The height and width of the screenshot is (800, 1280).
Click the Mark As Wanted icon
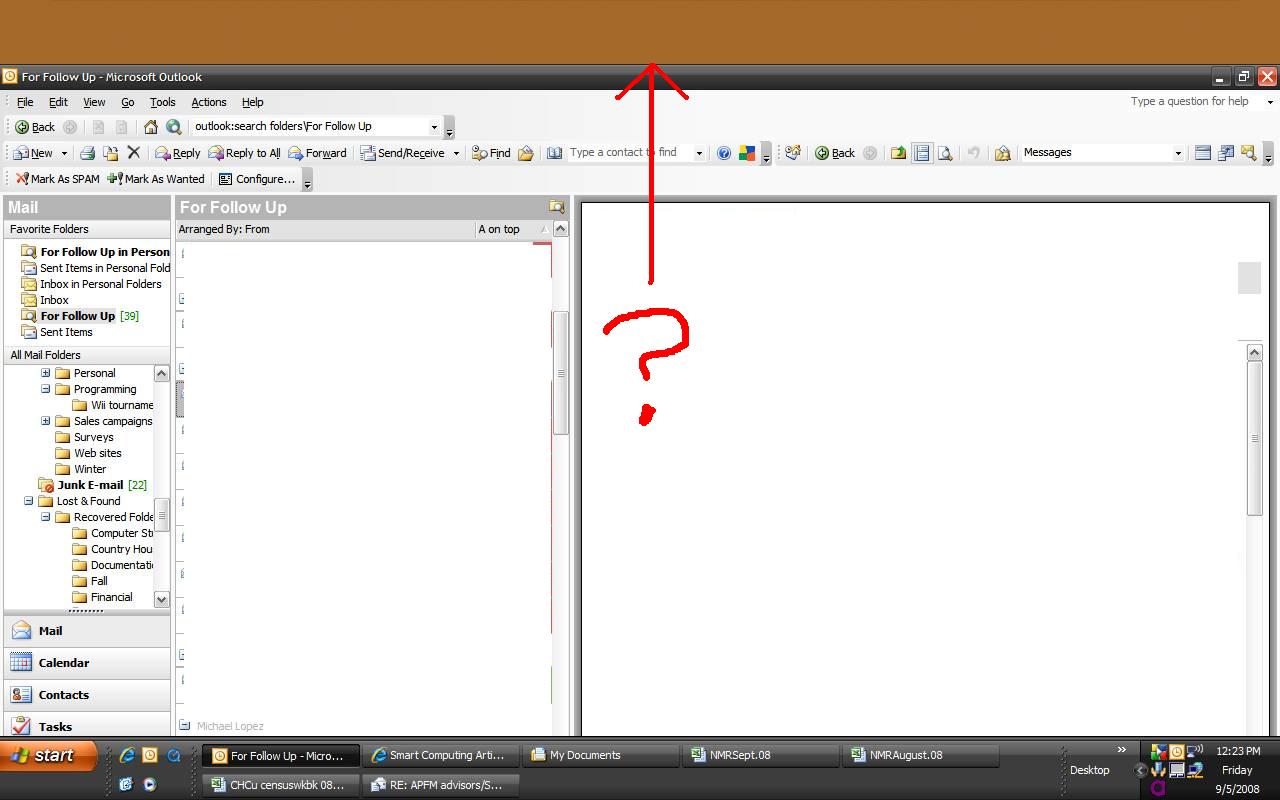(x=115, y=179)
